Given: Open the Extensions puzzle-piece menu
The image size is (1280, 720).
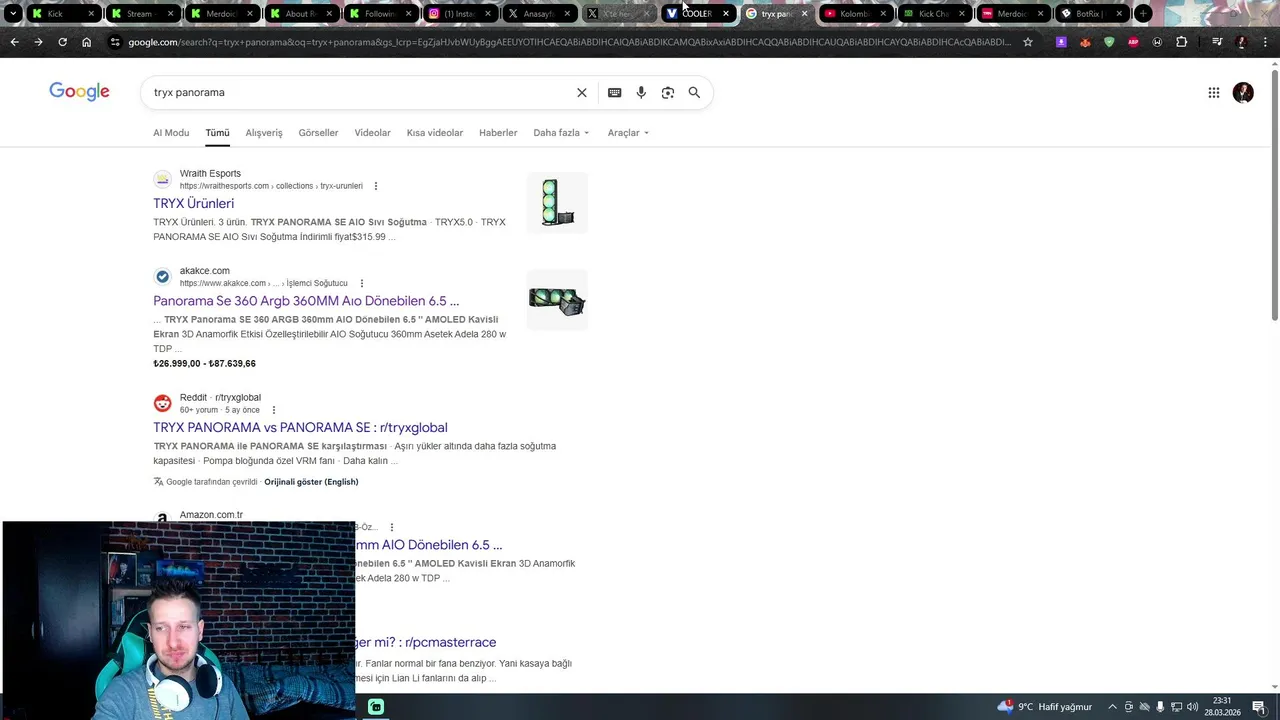Looking at the screenshot, I should pyautogui.click(x=1182, y=42).
